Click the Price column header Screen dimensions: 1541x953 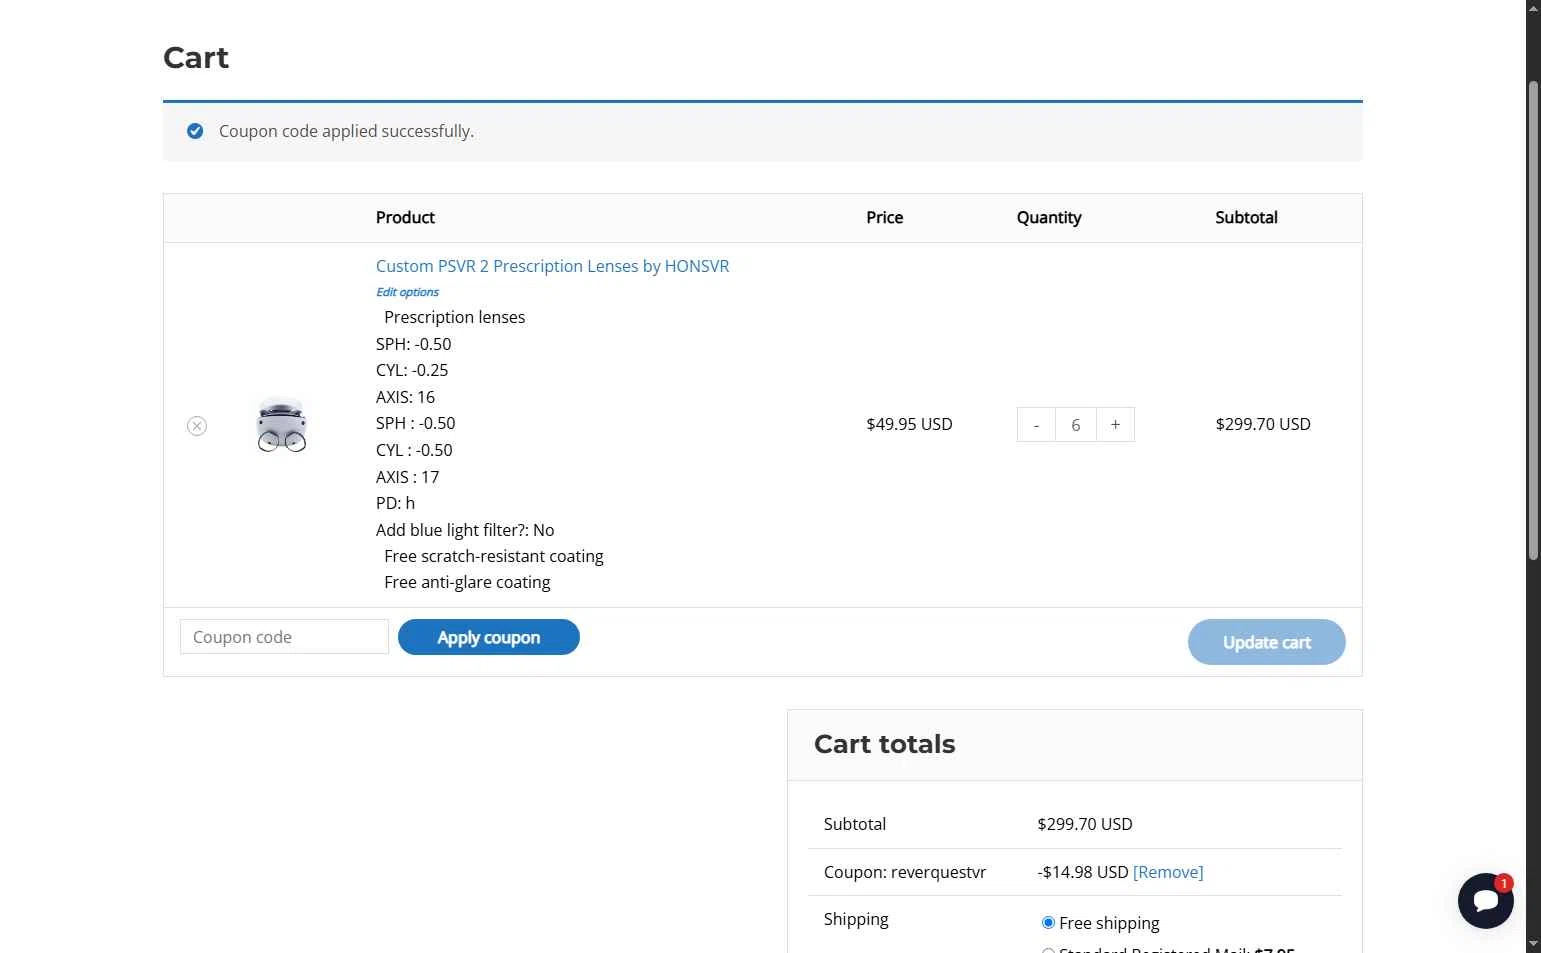click(884, 218)
